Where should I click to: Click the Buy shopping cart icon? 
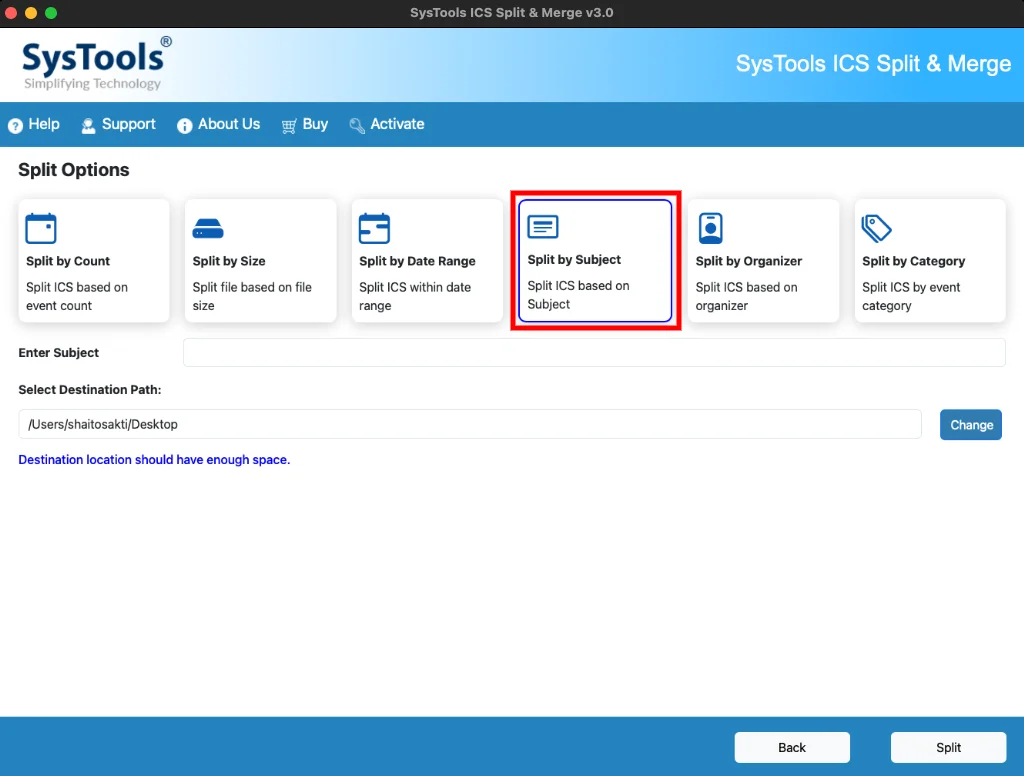pyautogui.click(x=289, y=125)
